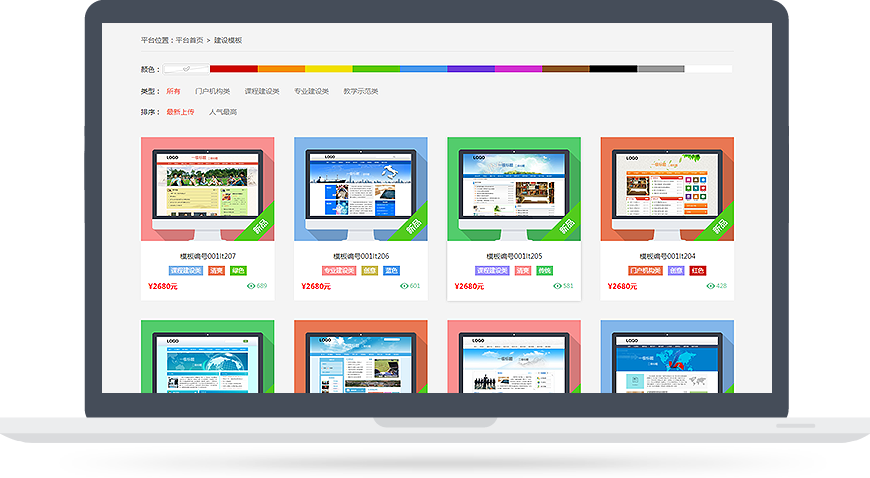Select the red color swatch filter

tap(234, 69)
